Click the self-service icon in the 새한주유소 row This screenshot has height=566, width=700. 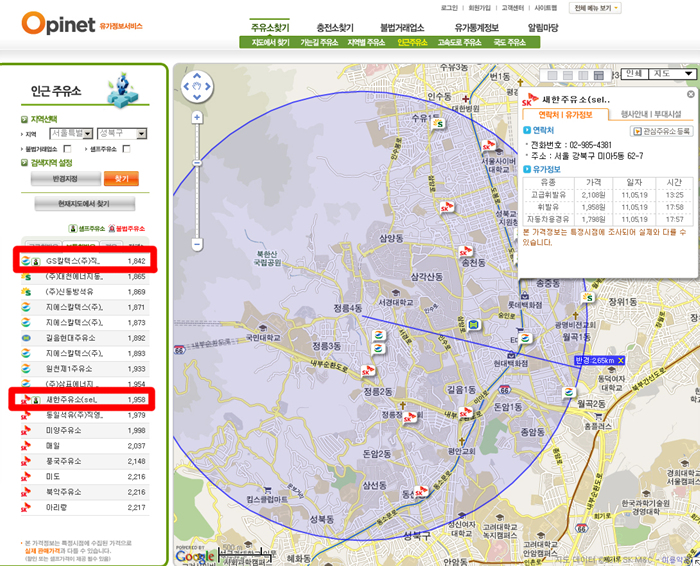point(36,400)
